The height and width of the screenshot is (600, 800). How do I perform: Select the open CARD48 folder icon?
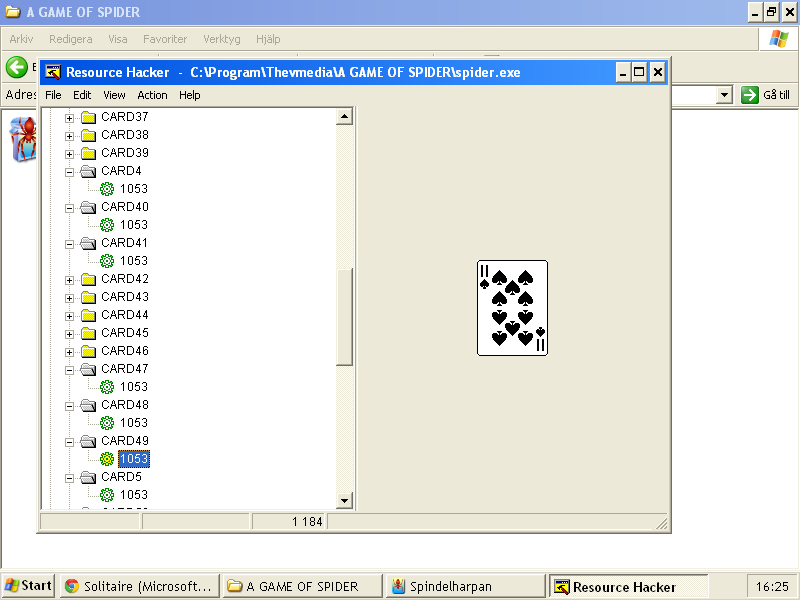coord(89,406)
